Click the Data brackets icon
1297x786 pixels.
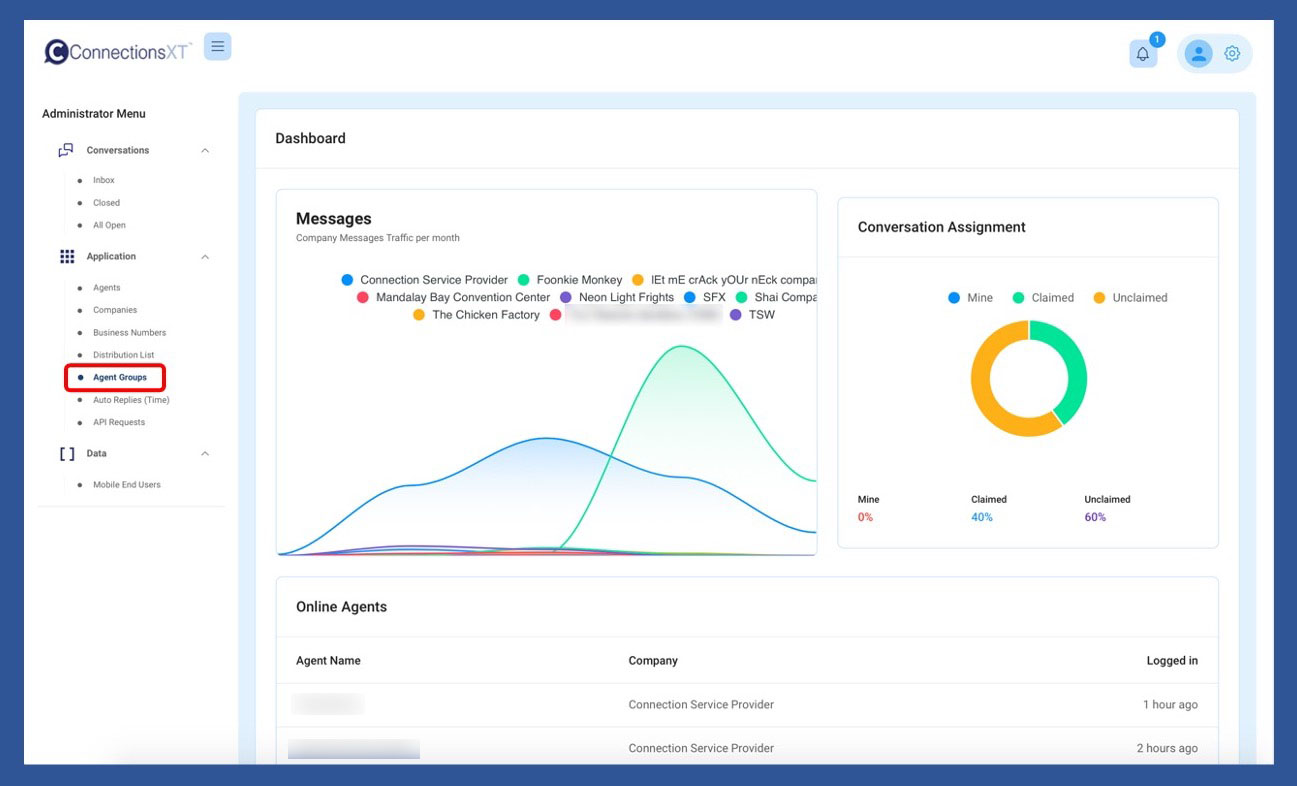tap(67, 454)
